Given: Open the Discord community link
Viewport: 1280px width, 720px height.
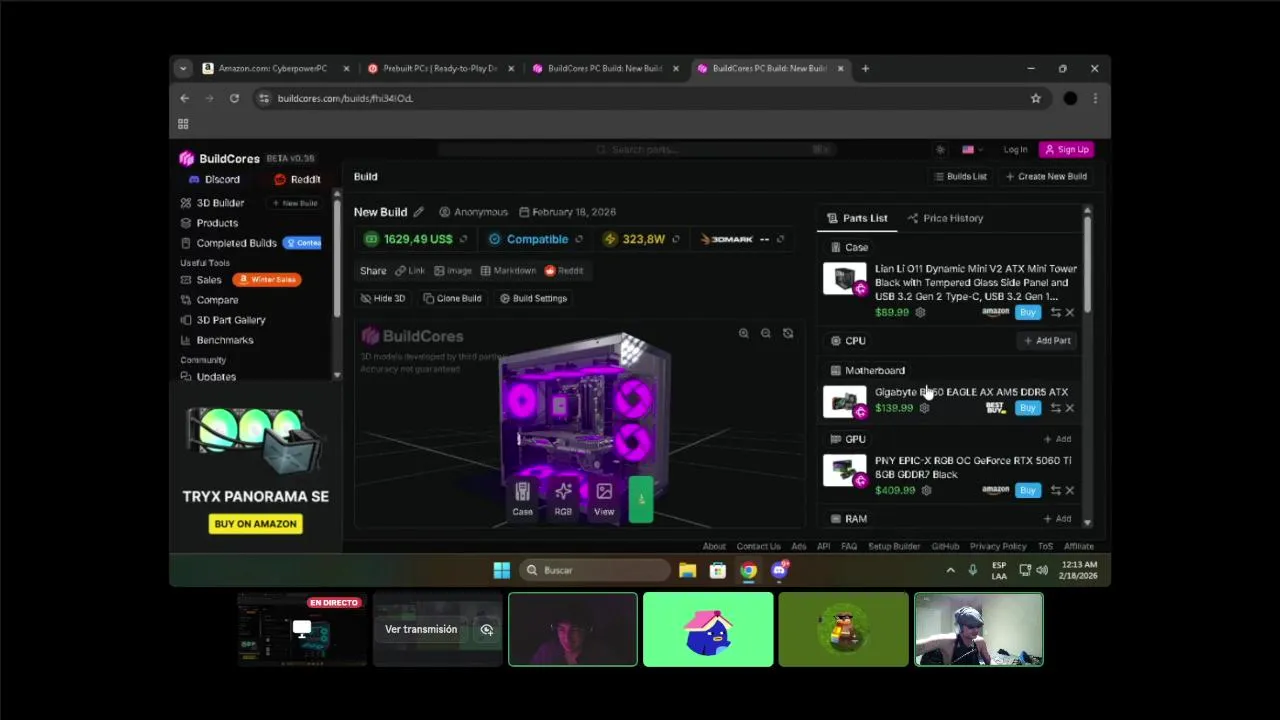Looking at the screenshot, I should pos(214,180).
